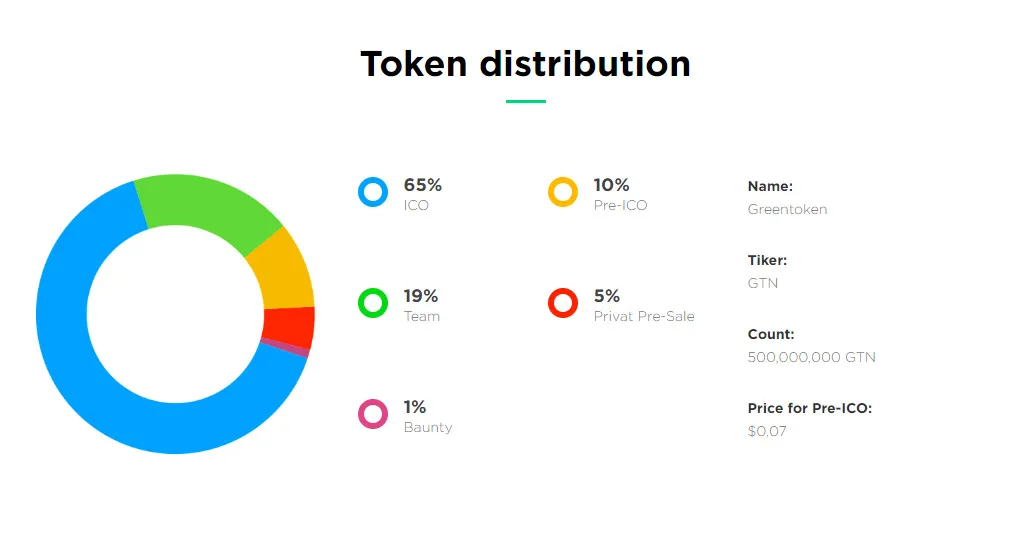Click the Token distribution heading

point(526,64)
